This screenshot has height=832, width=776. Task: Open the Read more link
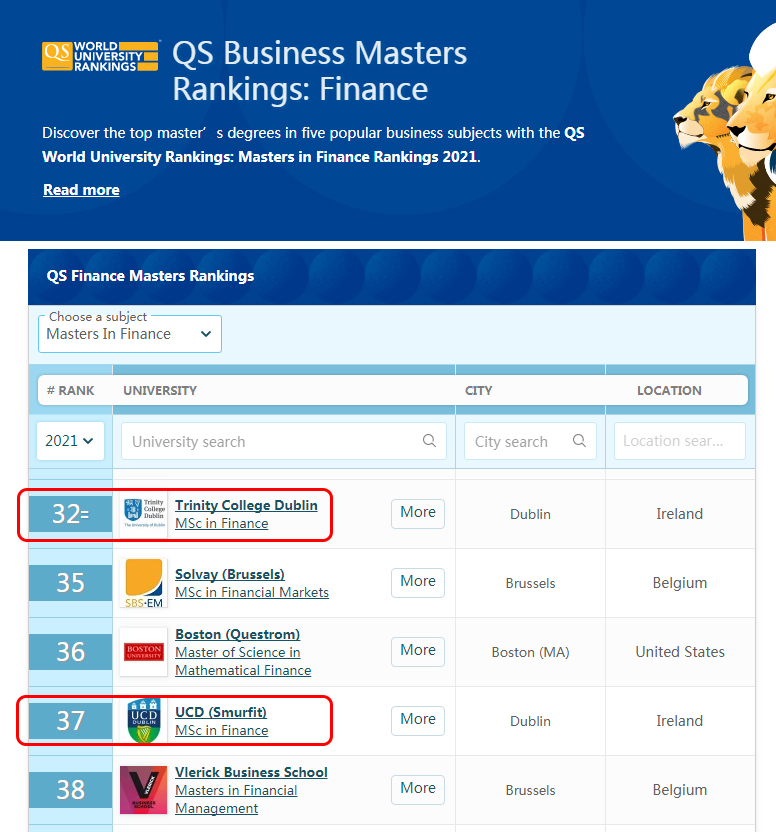(81, 190)
